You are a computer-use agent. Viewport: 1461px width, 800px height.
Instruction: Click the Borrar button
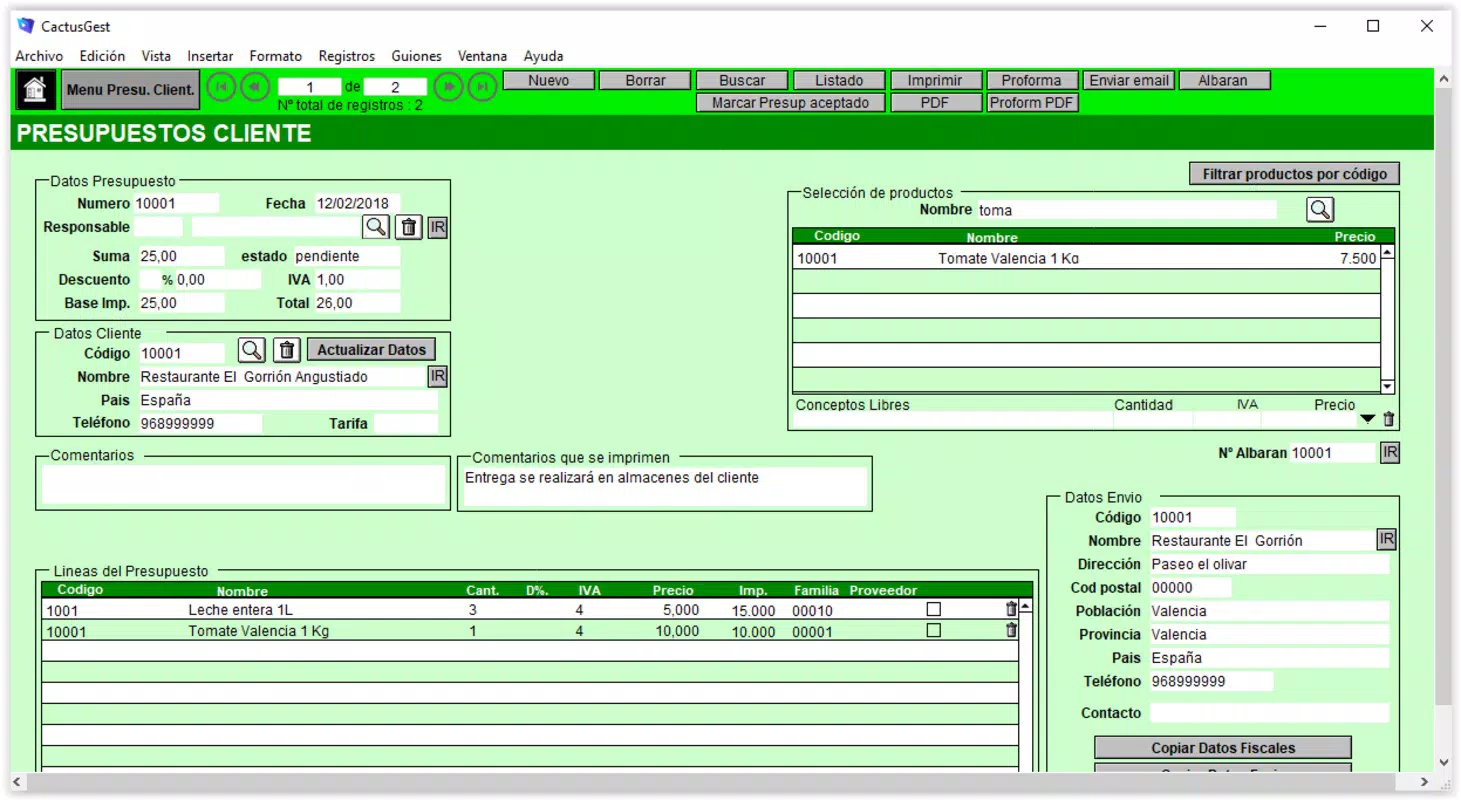(x=645, y=80)
